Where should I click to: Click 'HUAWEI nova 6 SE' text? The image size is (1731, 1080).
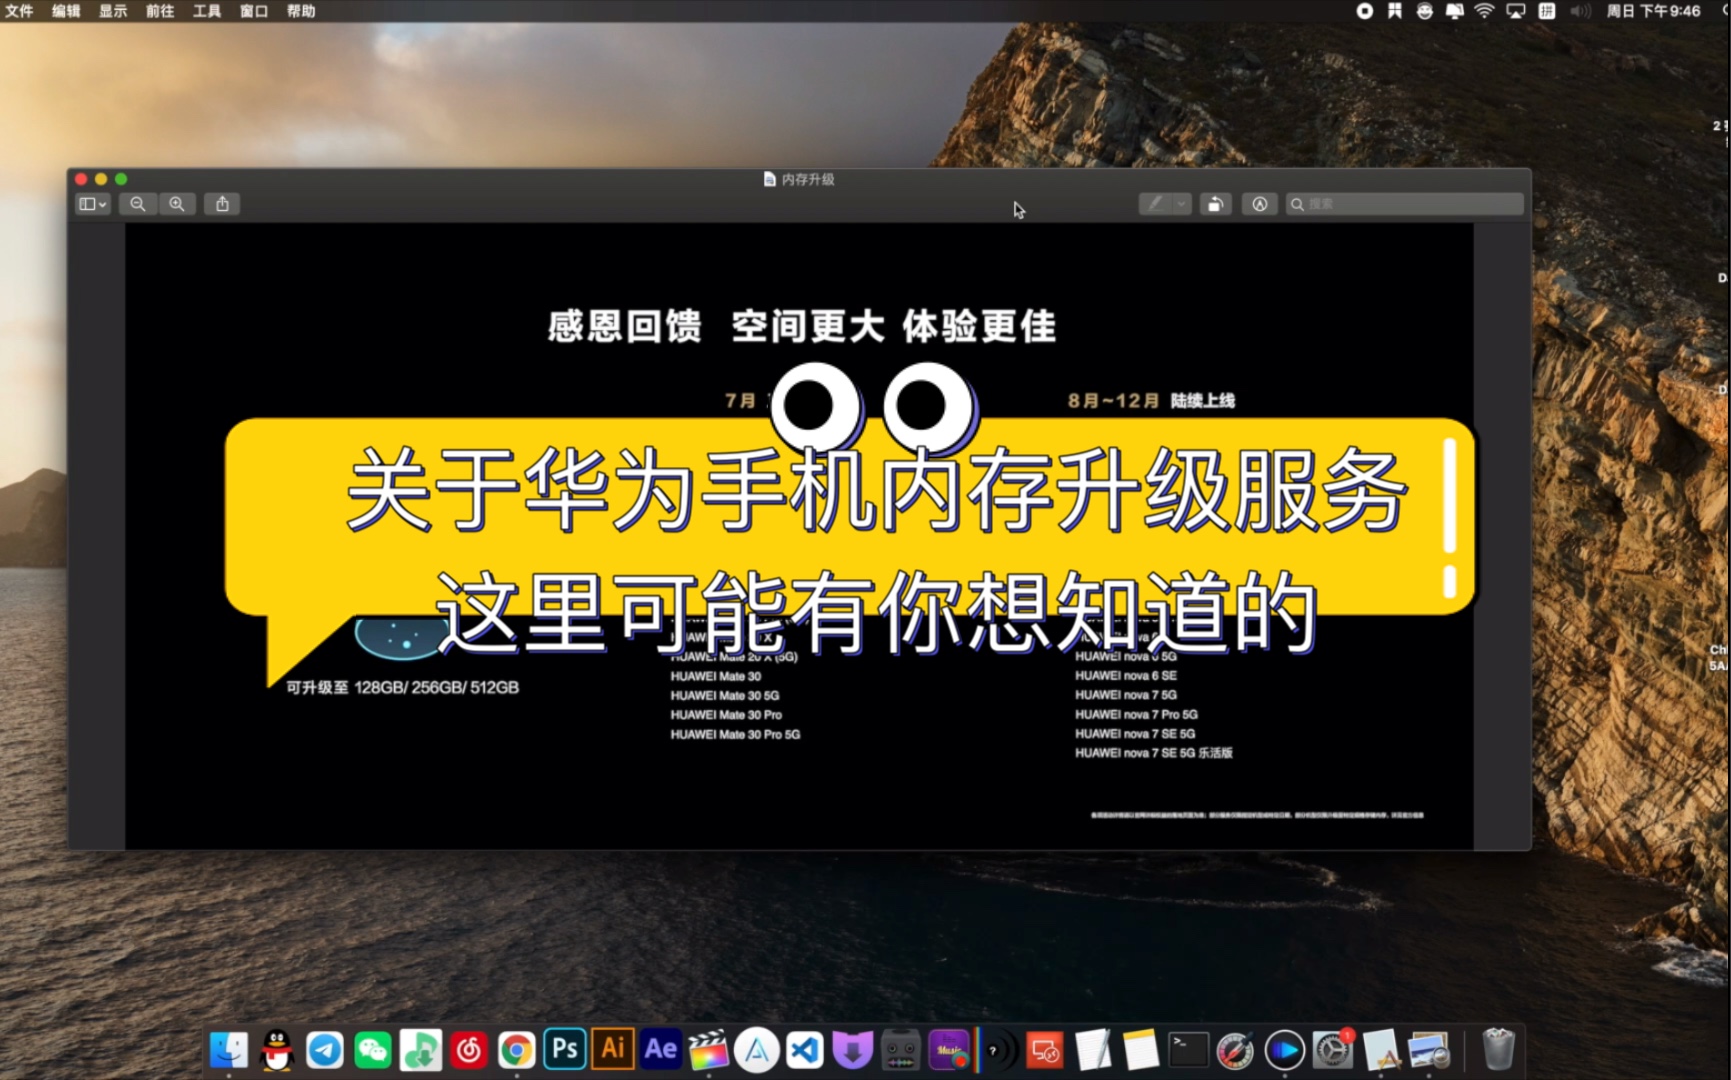click(1126, 676)
